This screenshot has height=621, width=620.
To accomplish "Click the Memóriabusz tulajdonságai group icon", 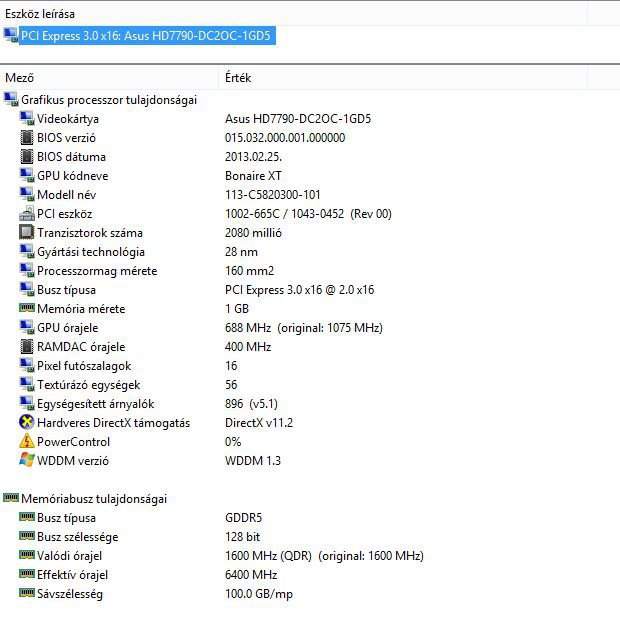I will [11, 497].
